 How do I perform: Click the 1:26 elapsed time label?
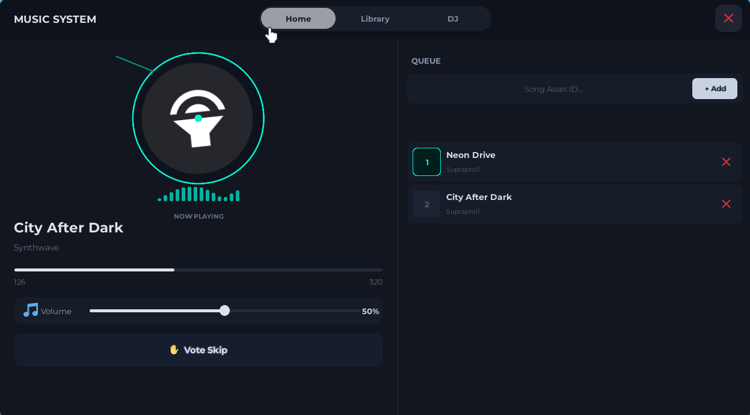[20, 282]
